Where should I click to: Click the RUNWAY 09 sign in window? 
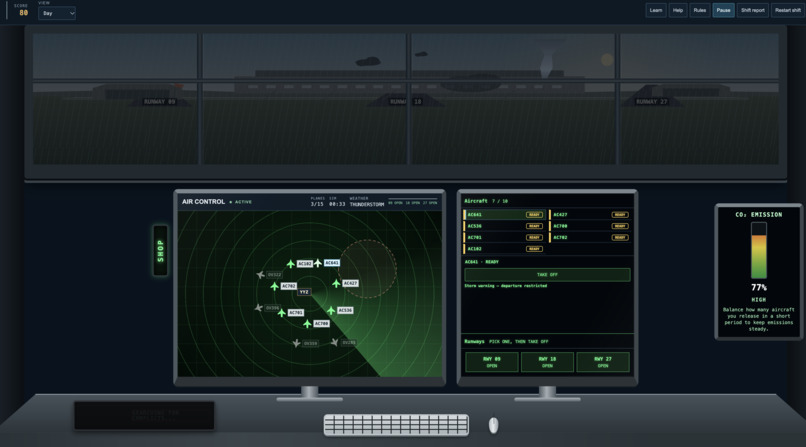coord(159,102)
